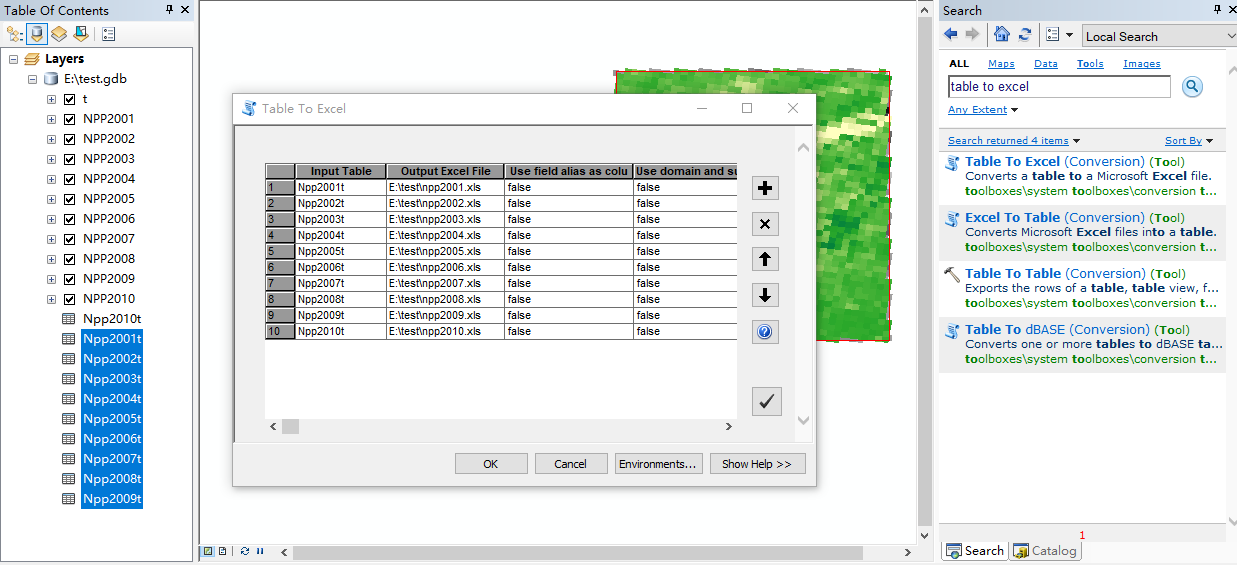
Task: Uncheck NPP2003 layer visibility
Action: point(69,159)
